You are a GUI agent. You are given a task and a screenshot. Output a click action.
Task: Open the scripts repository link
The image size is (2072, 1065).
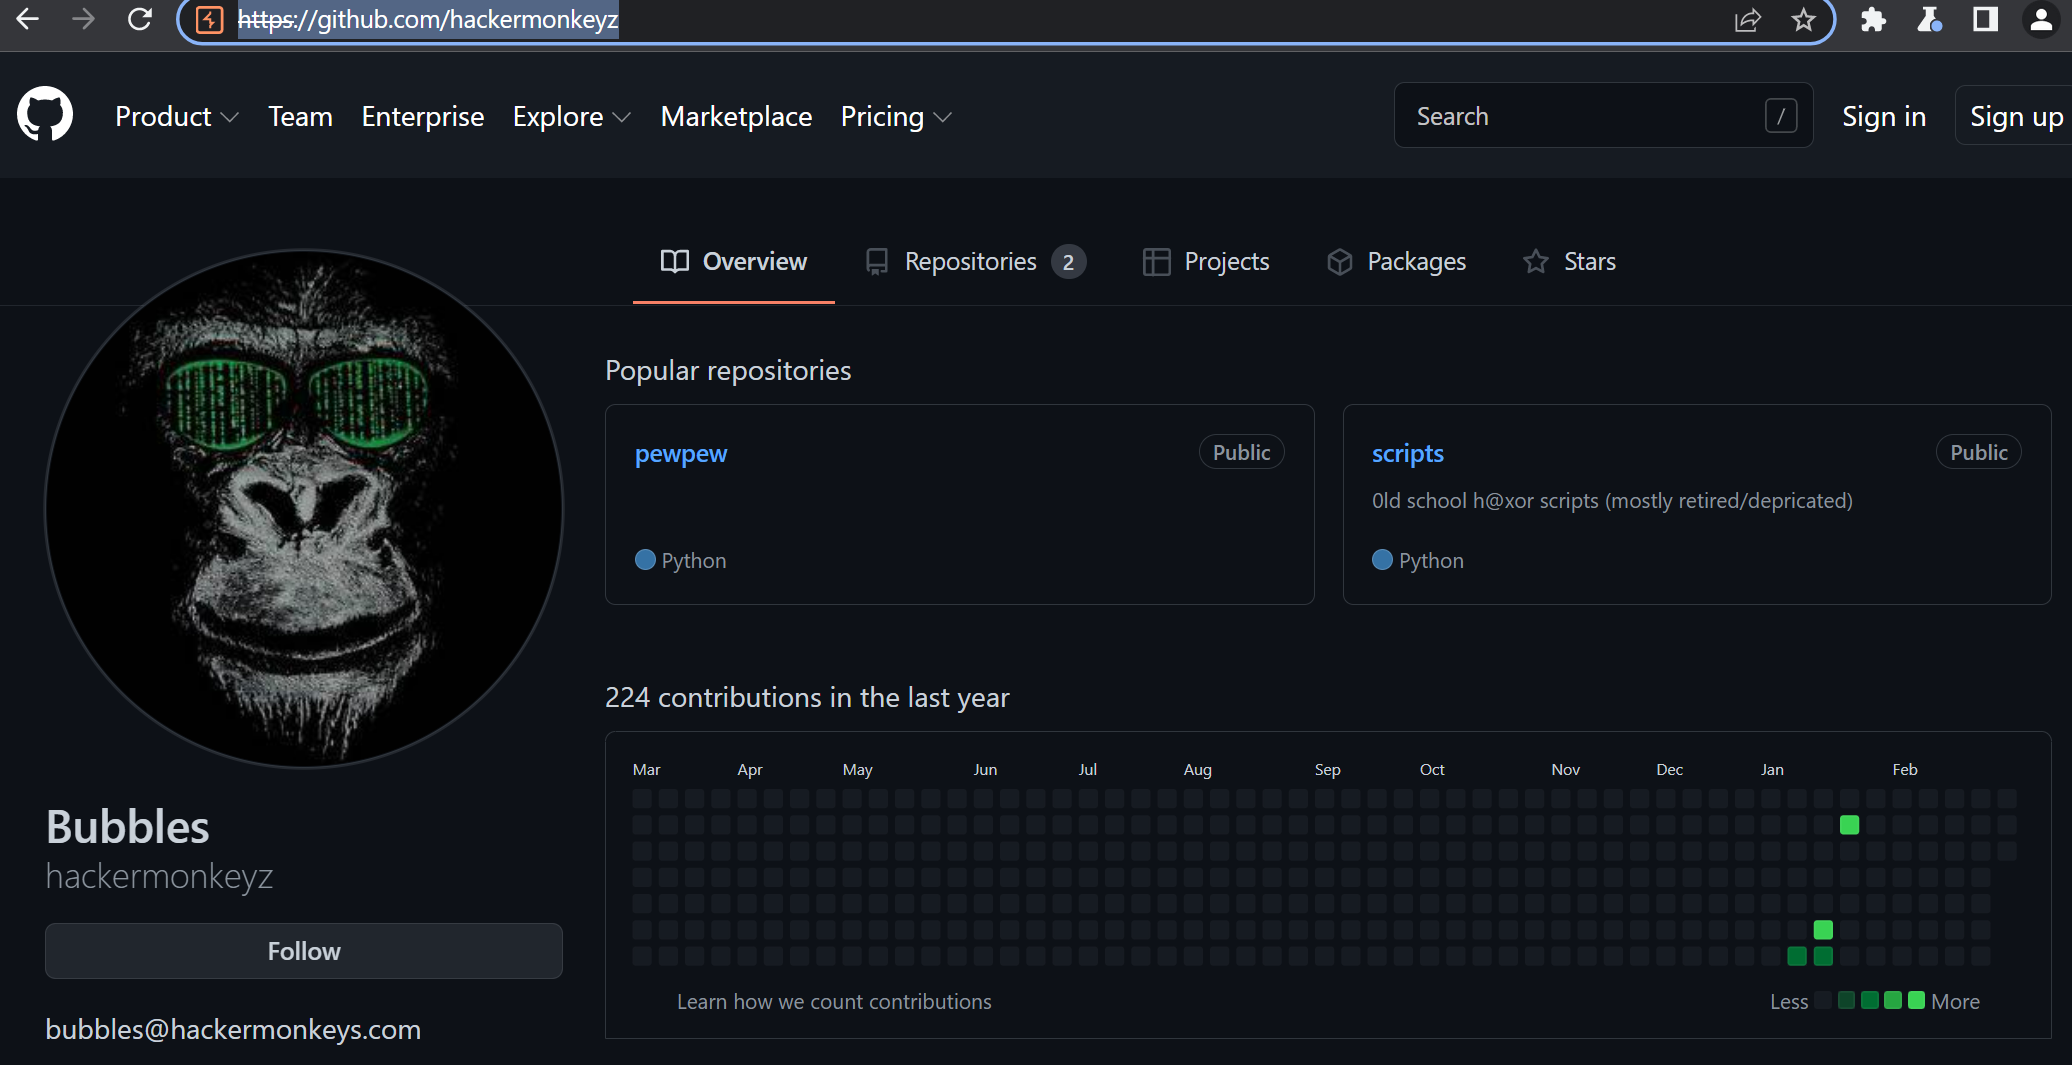tap(1407, 454)
